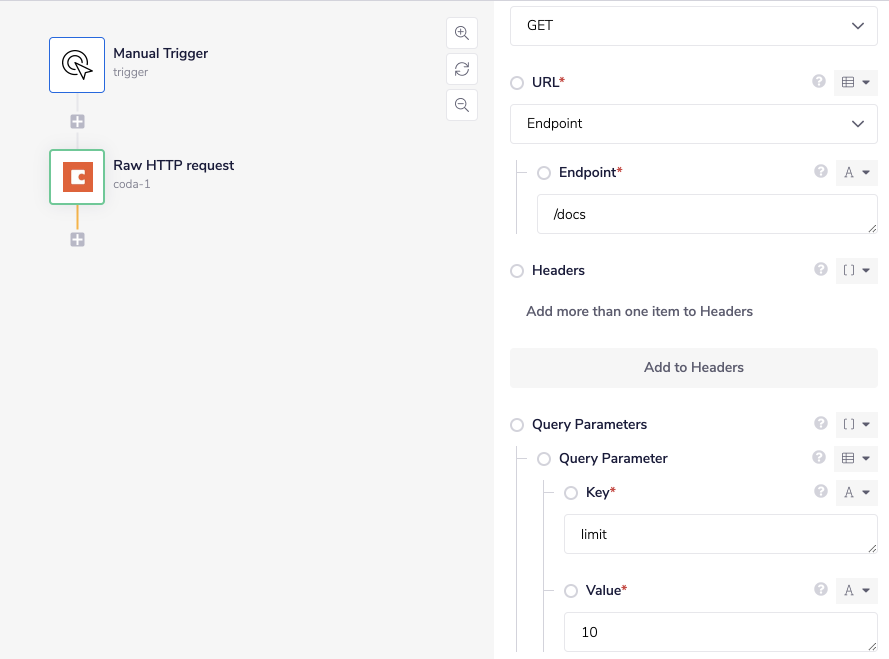Add step between trigger and HTTP request
This screenshot has width=889, height=659.
[77, 122]
